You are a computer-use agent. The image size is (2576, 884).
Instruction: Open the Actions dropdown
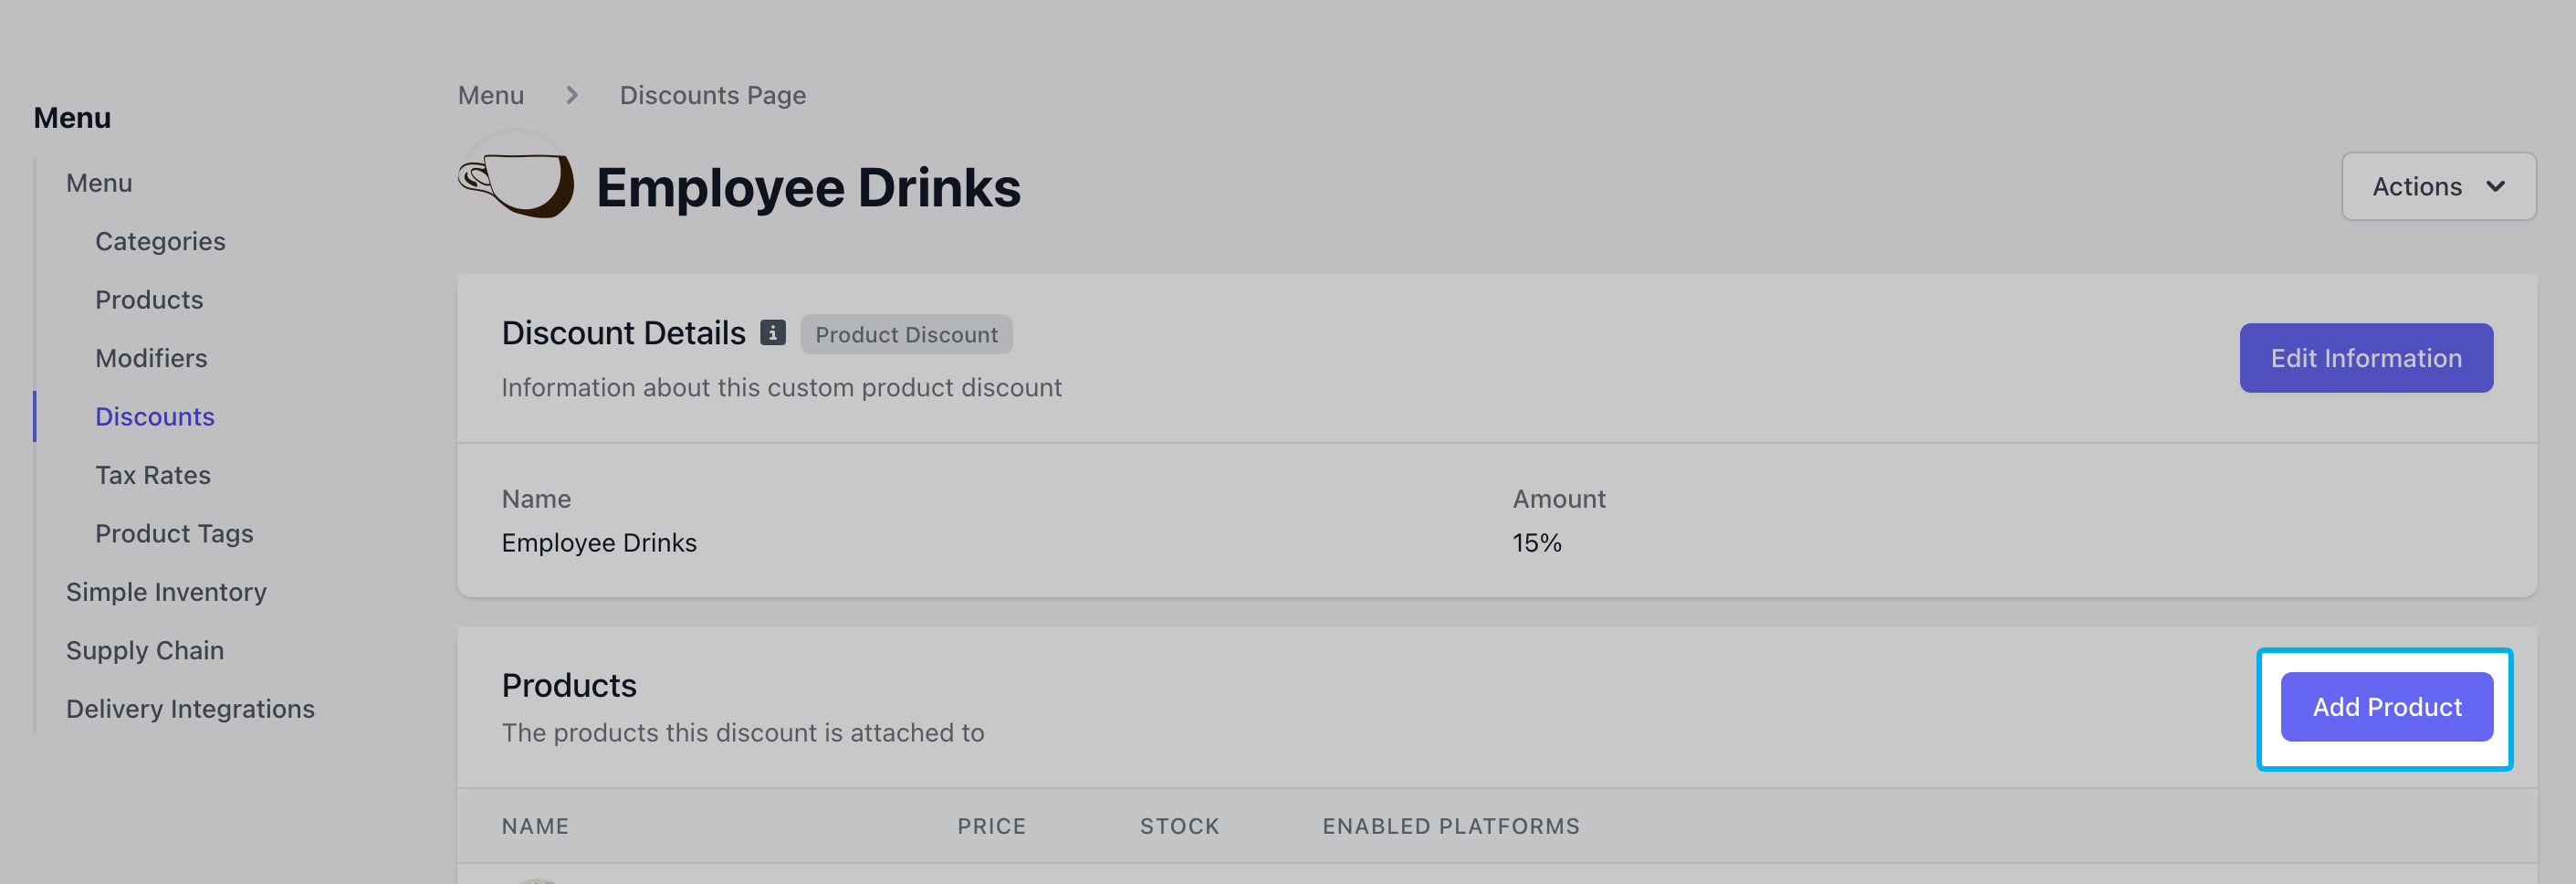pos(2438,186)
